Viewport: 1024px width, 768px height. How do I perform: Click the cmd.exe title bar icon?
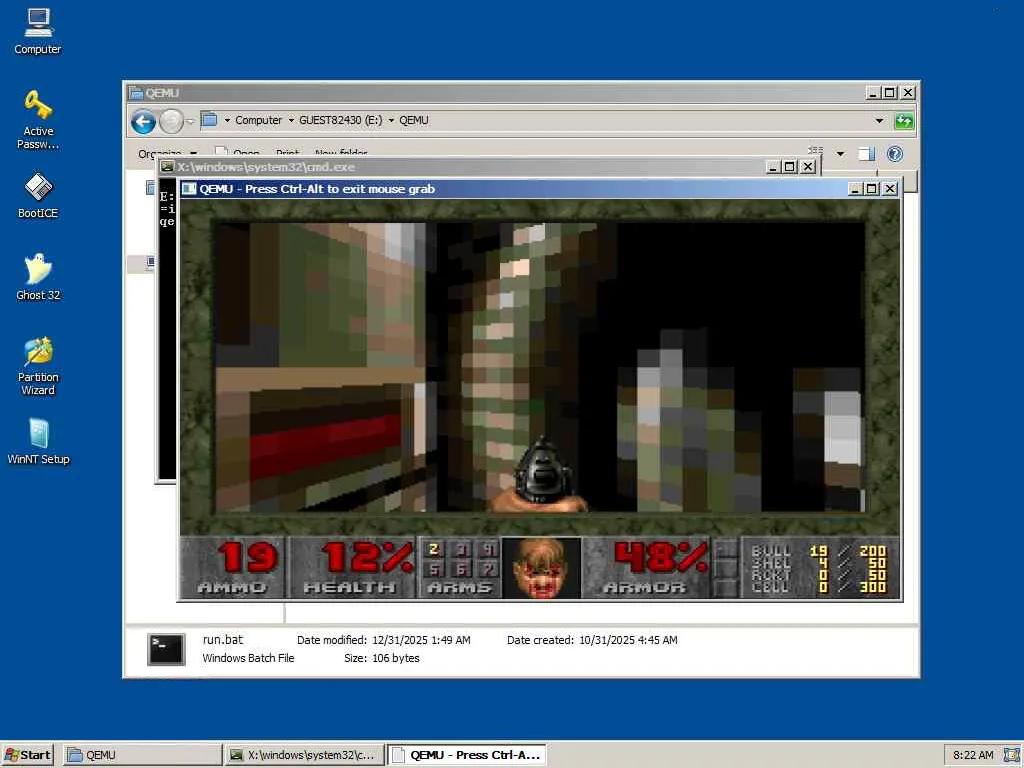pyautogui.click(x=168, y=167)
